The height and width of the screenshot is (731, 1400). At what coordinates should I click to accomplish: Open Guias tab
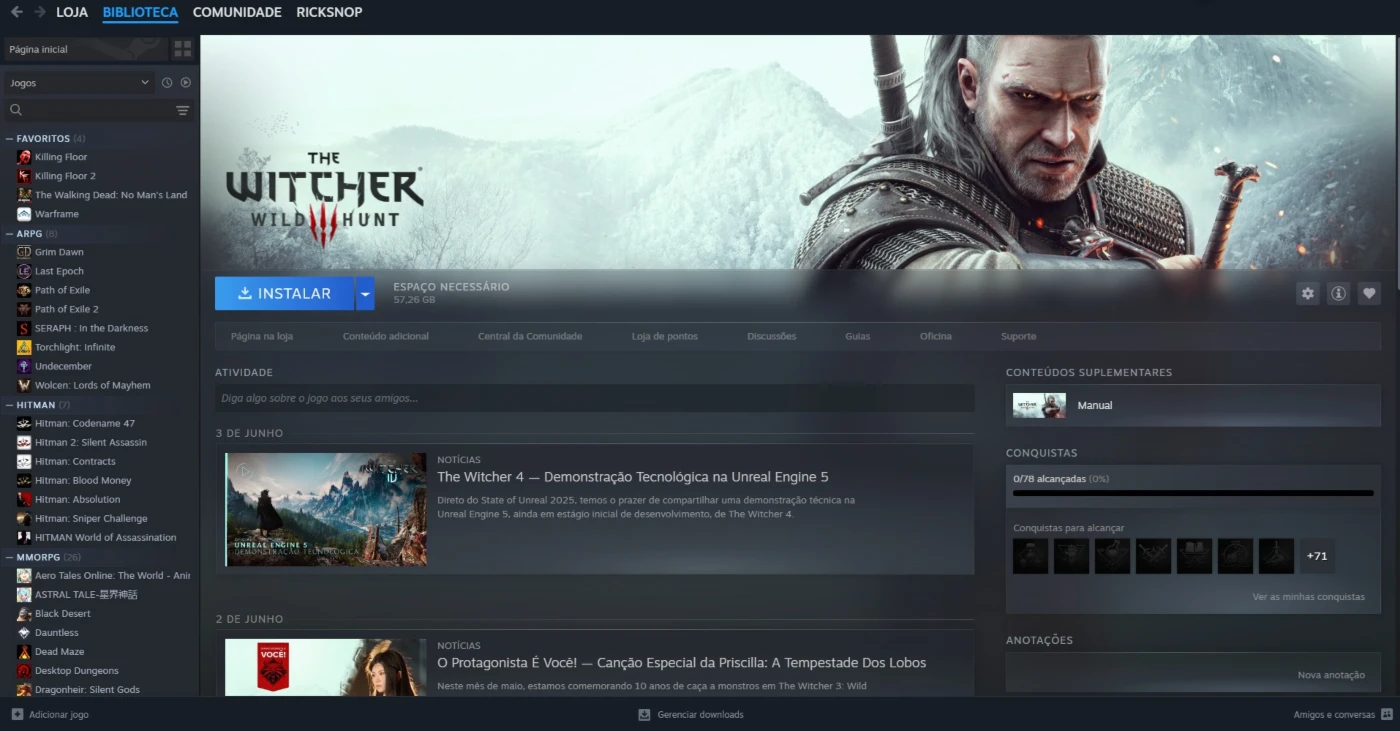(858, 336)
